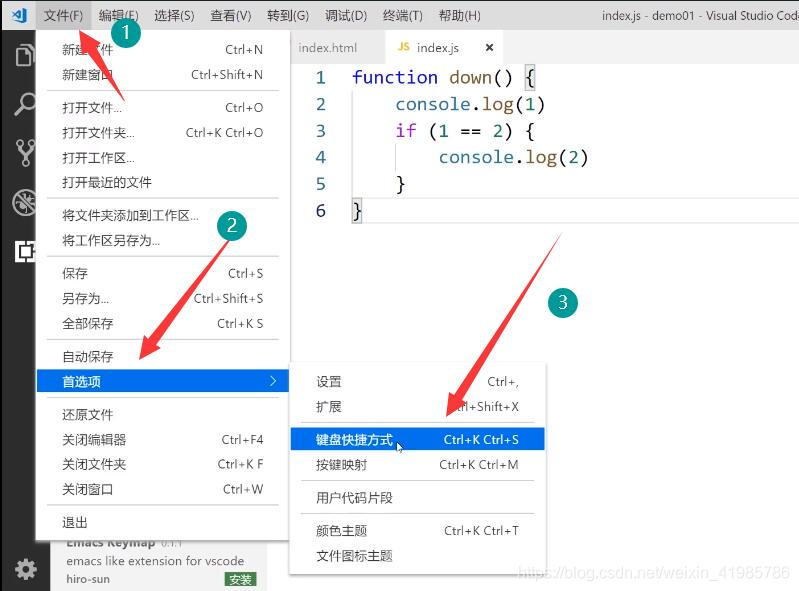Open the 选择(S) menu
Screen dimensions: 799x591
coord(174,16)
